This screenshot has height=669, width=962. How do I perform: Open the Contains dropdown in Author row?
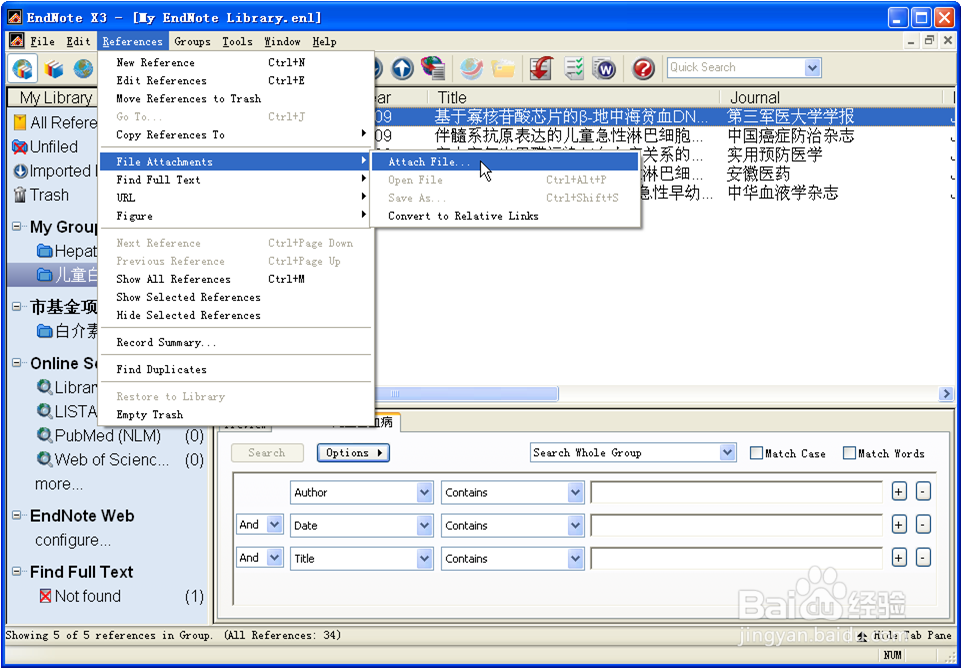point(575,492)
